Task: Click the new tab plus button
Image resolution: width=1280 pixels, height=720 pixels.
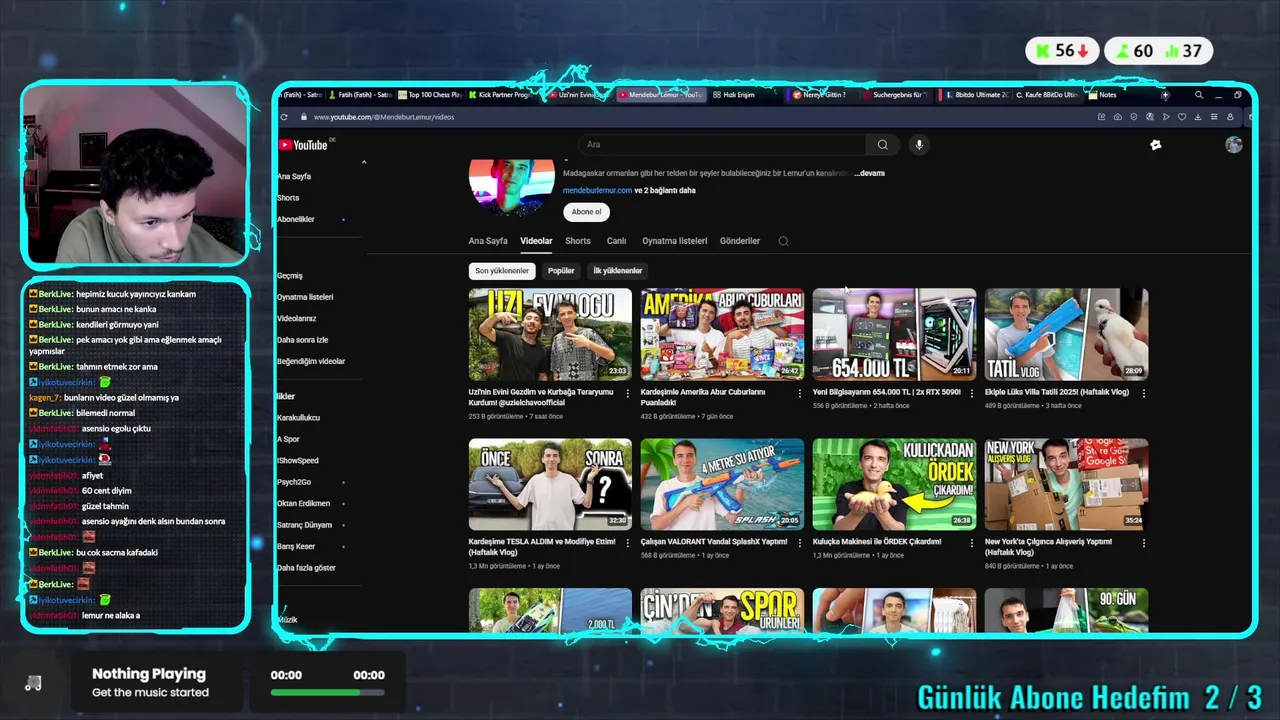Action: pyautogui.click(x=1164, y=95)
